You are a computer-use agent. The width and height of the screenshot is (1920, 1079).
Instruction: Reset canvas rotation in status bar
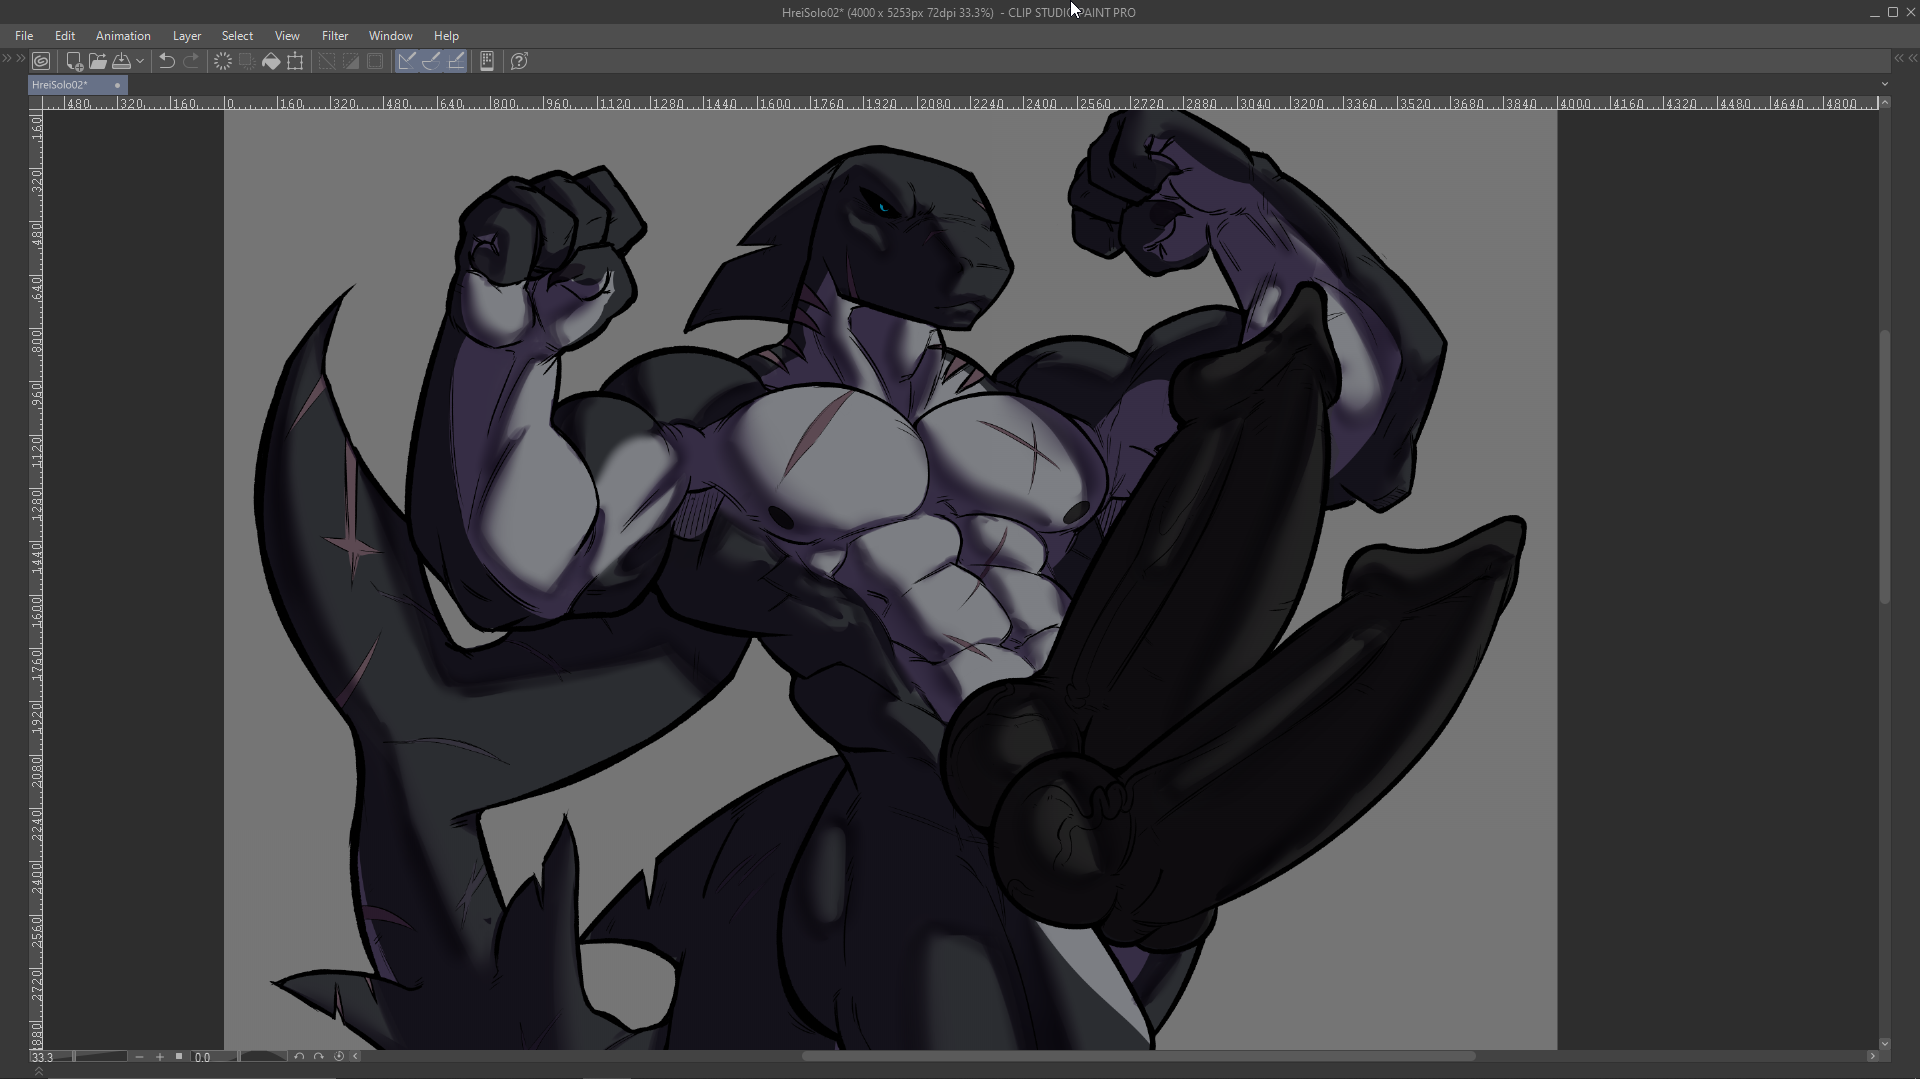click(x=339, y=1056)
